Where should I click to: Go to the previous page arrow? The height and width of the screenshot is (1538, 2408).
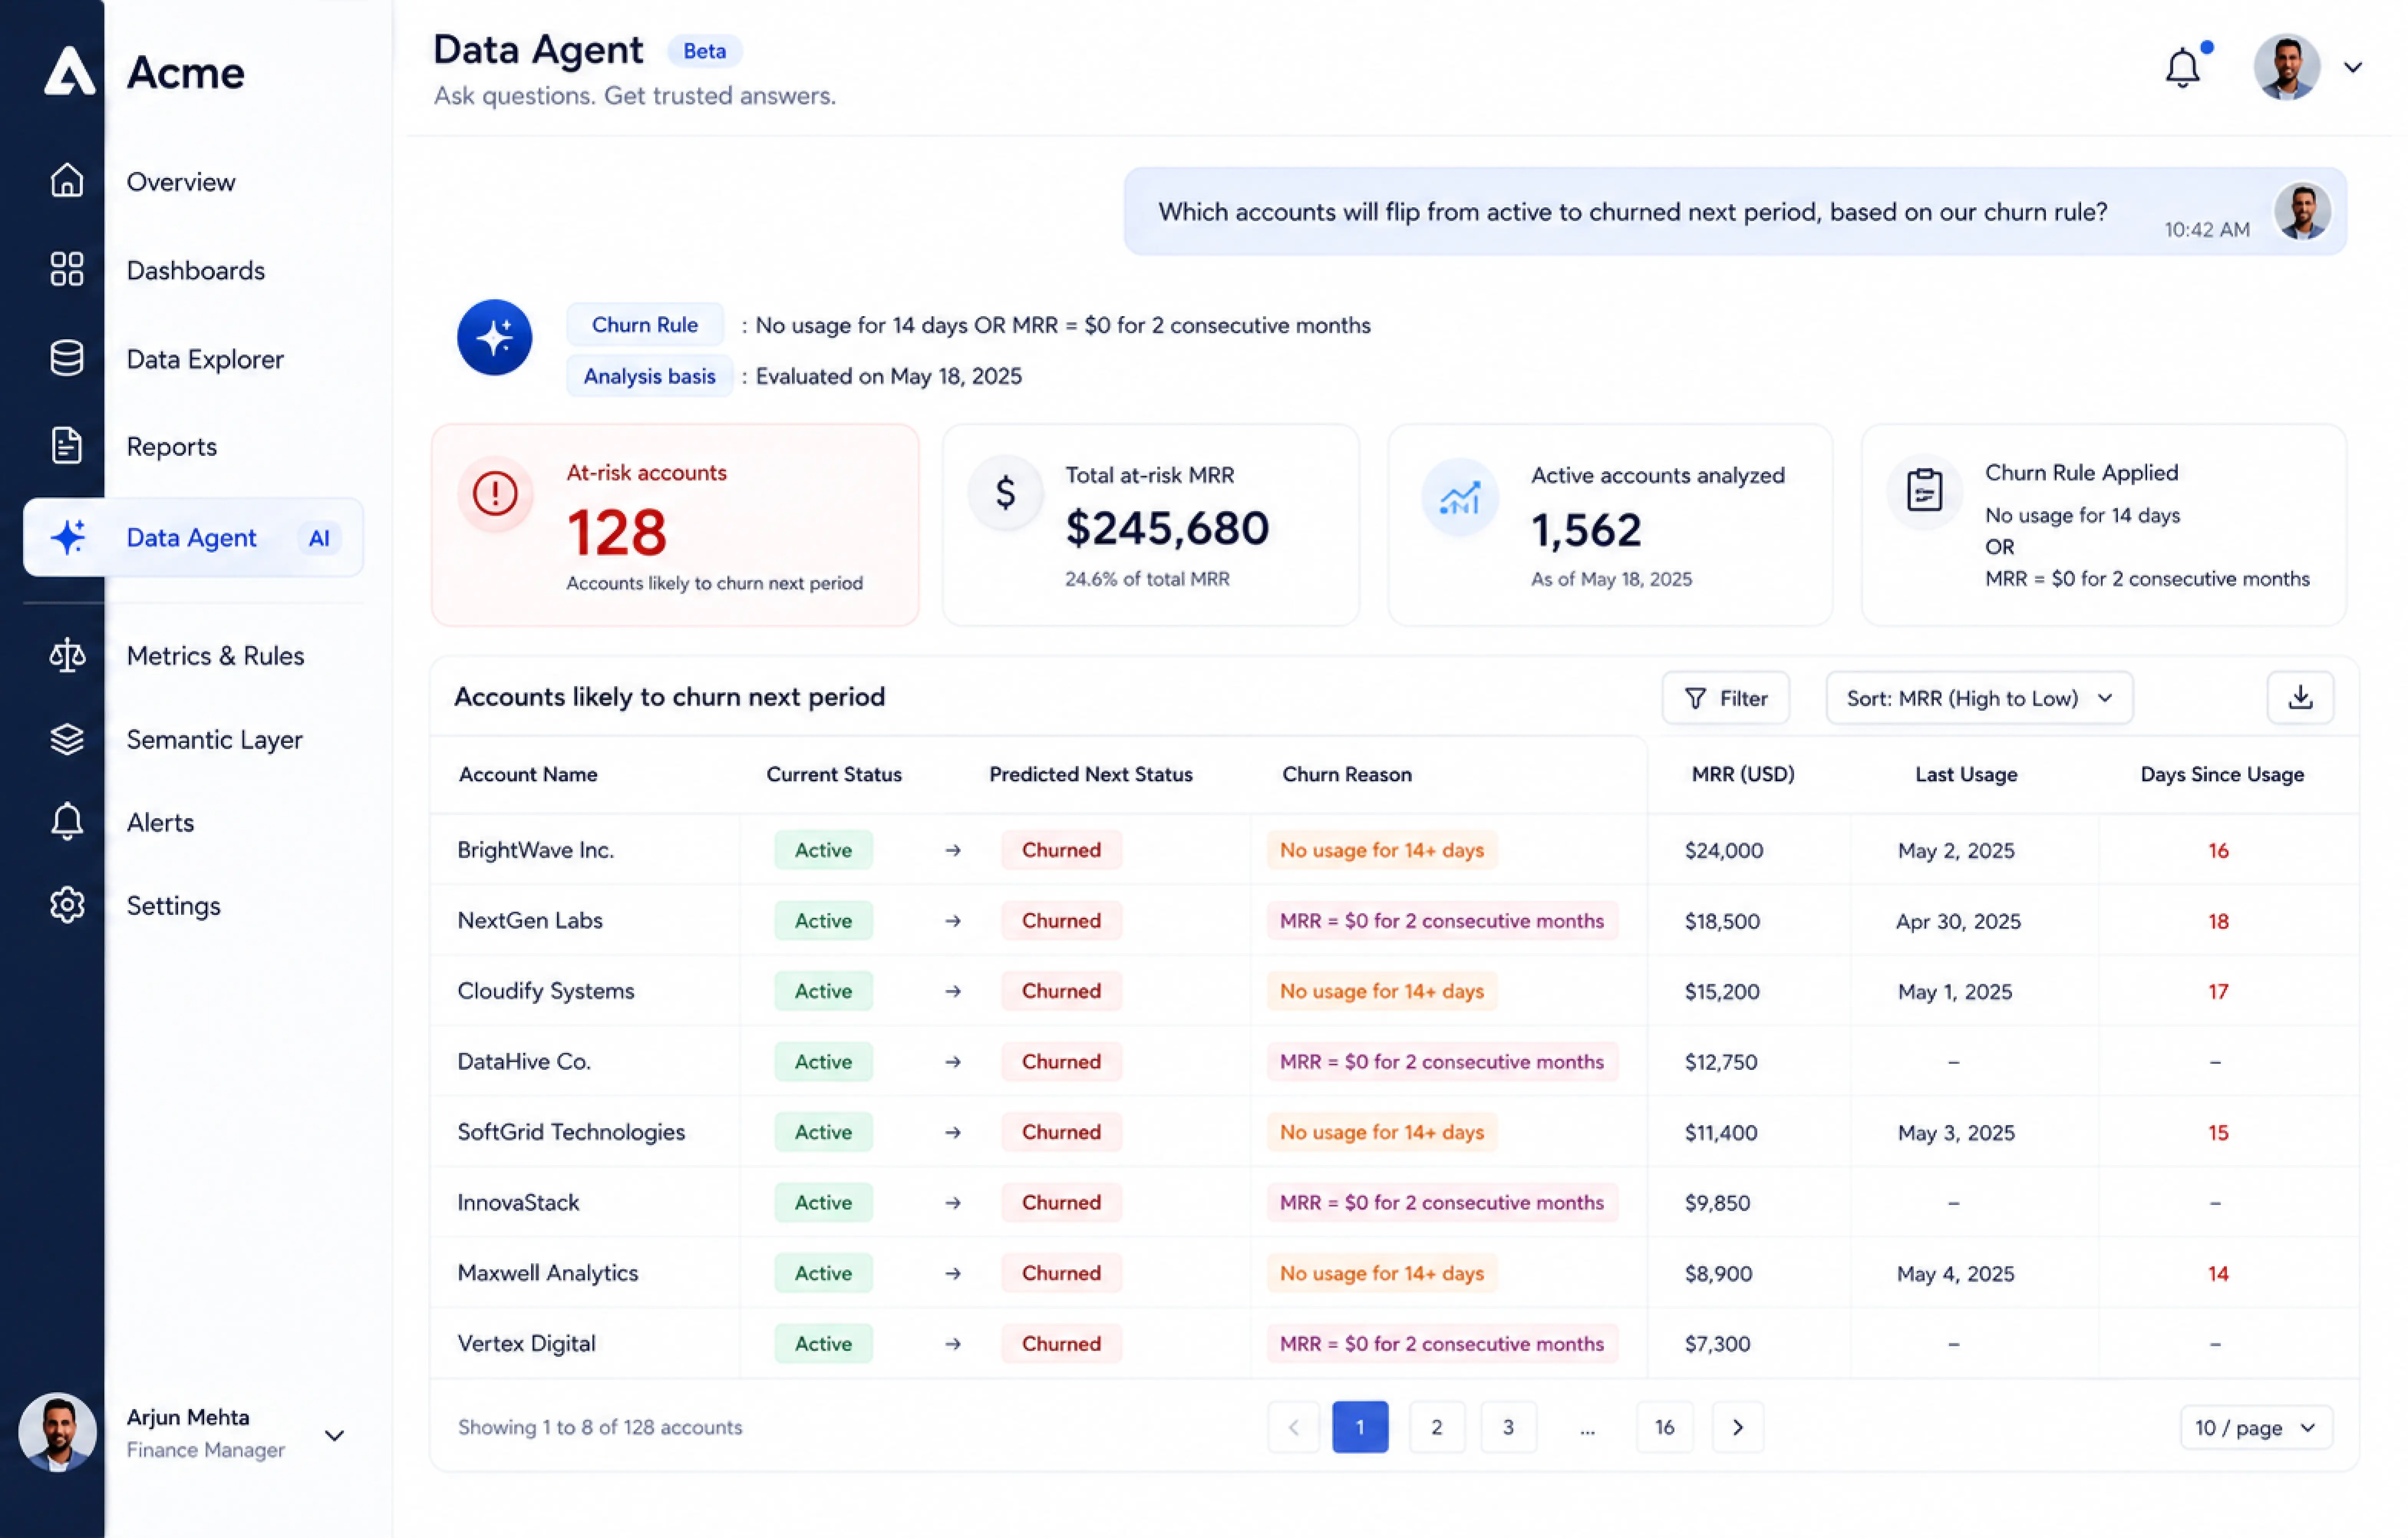click(1294, 1427)
